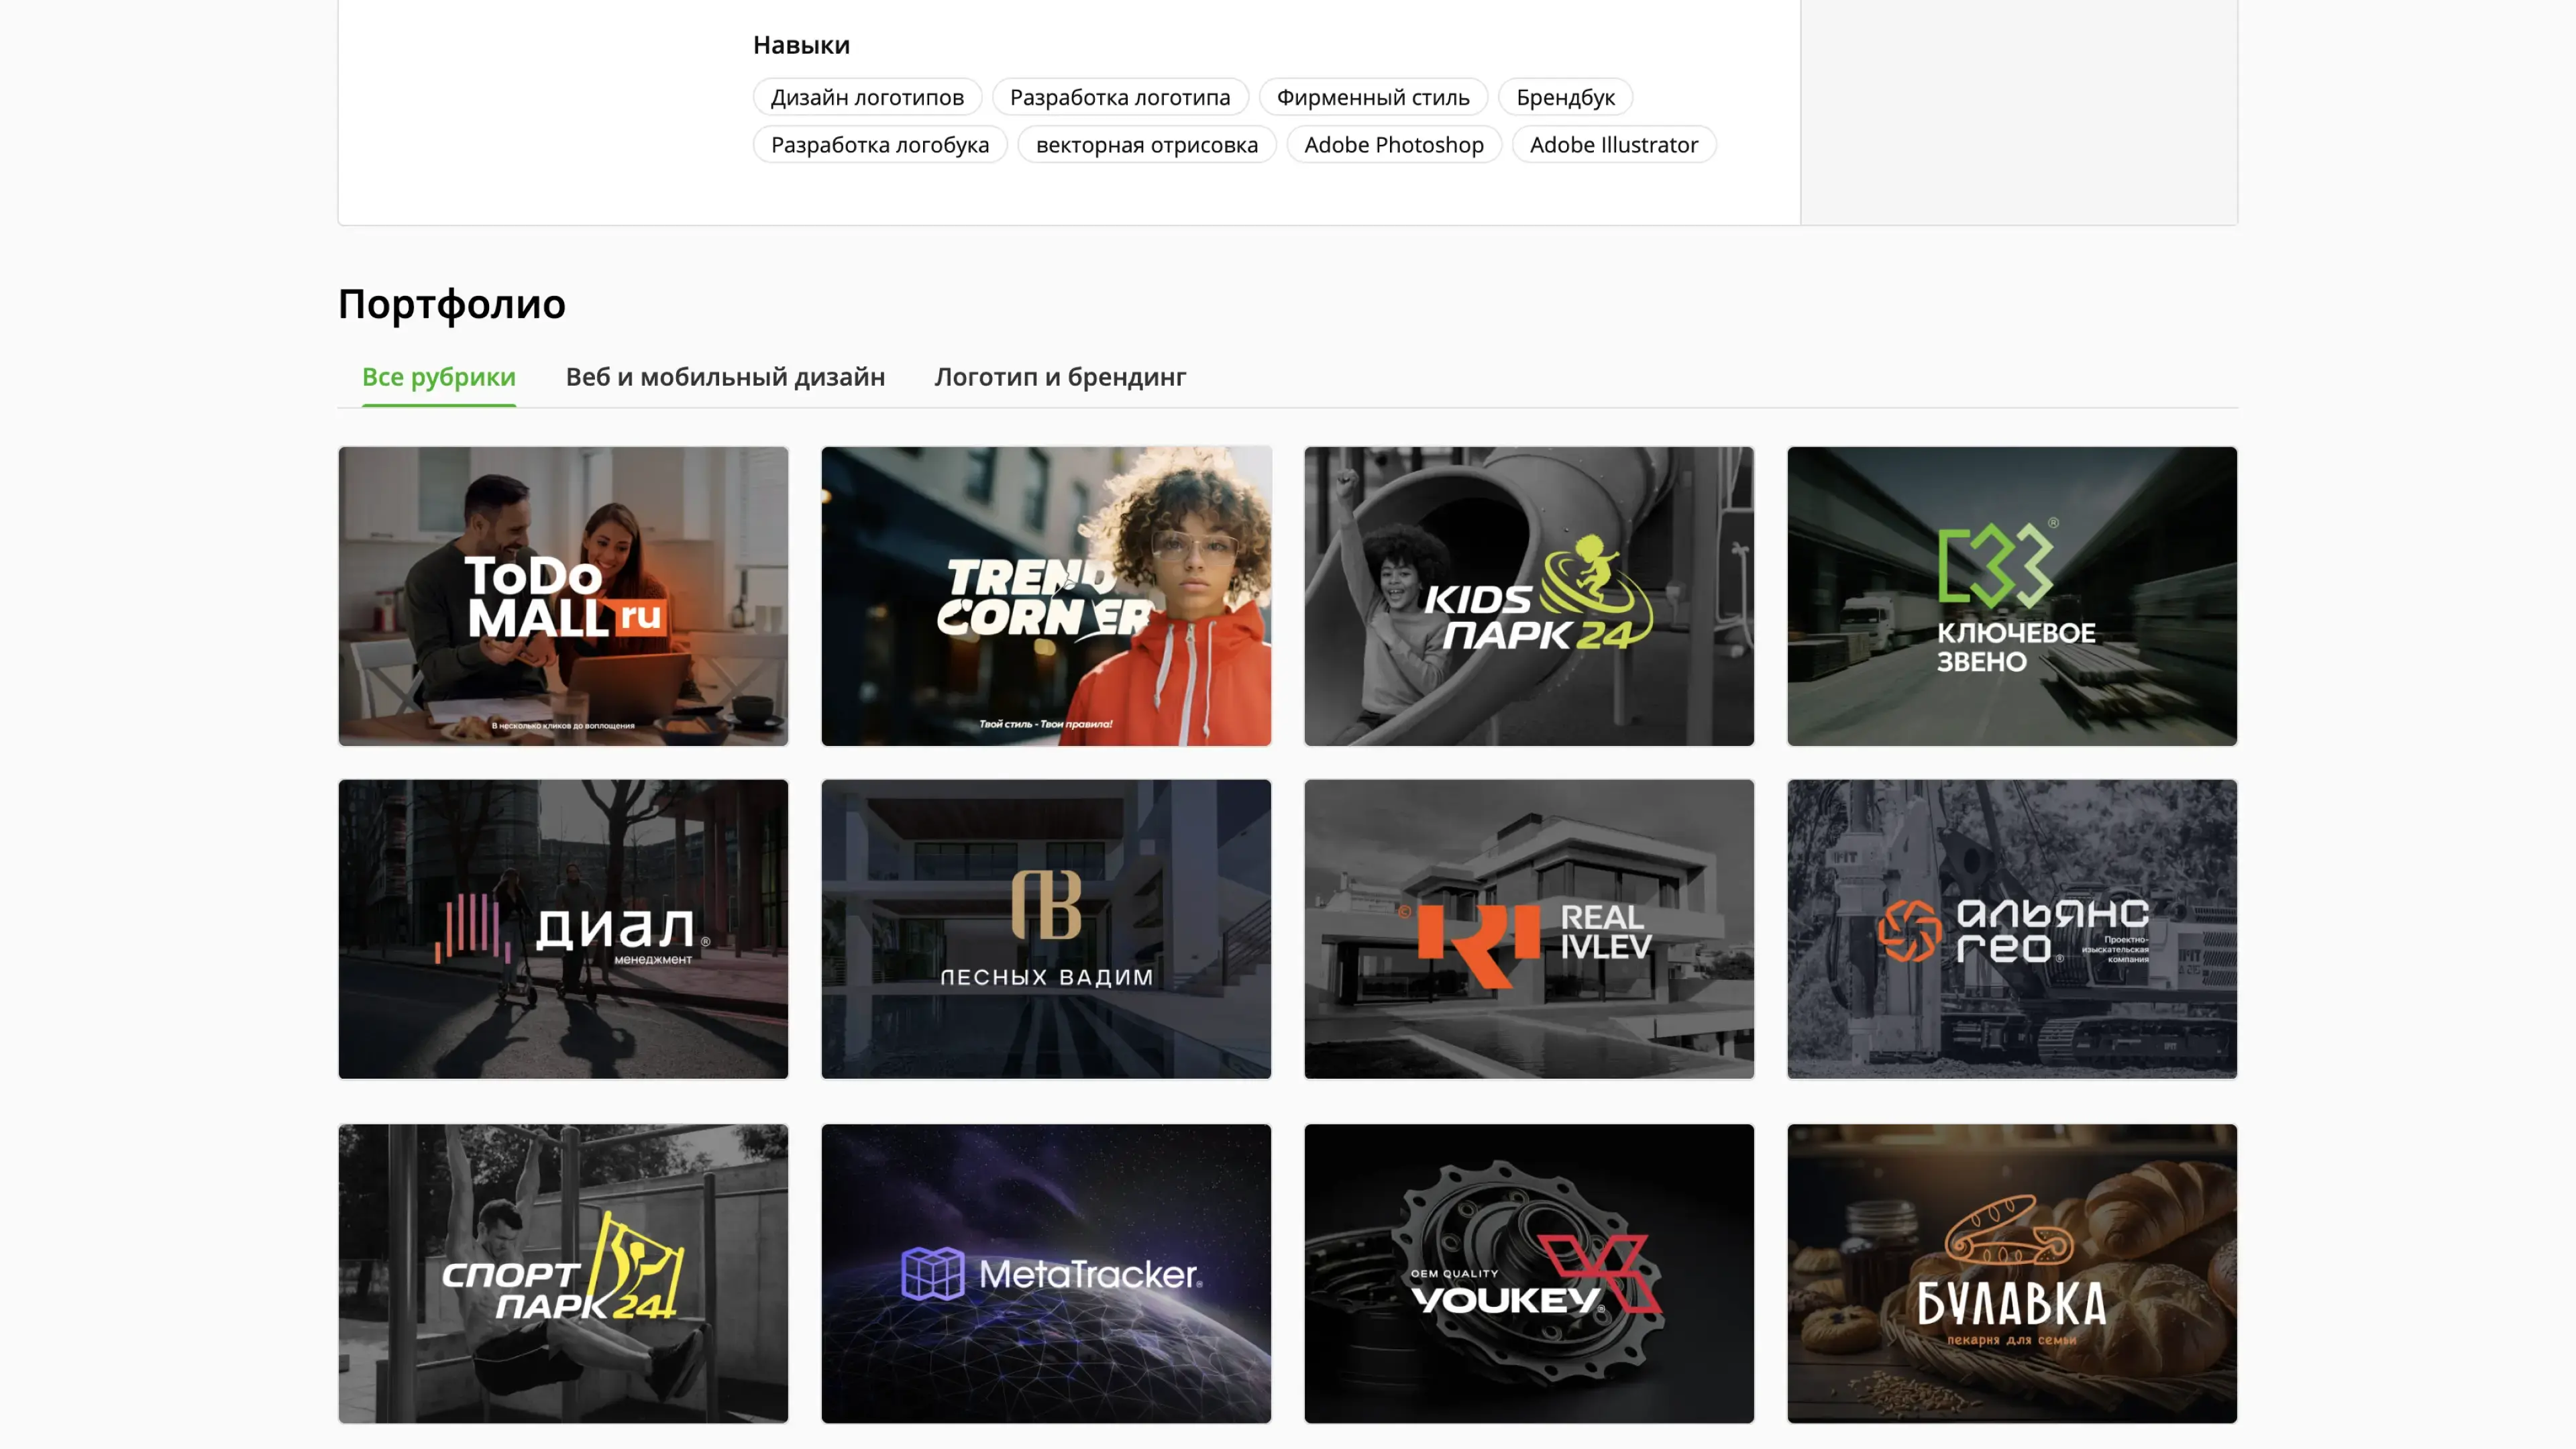This screenshot has height=1449, width=2576.
Task: Open the Trend Corner portfolio work
Action: pyautogui.click(x=1046, y=596)
